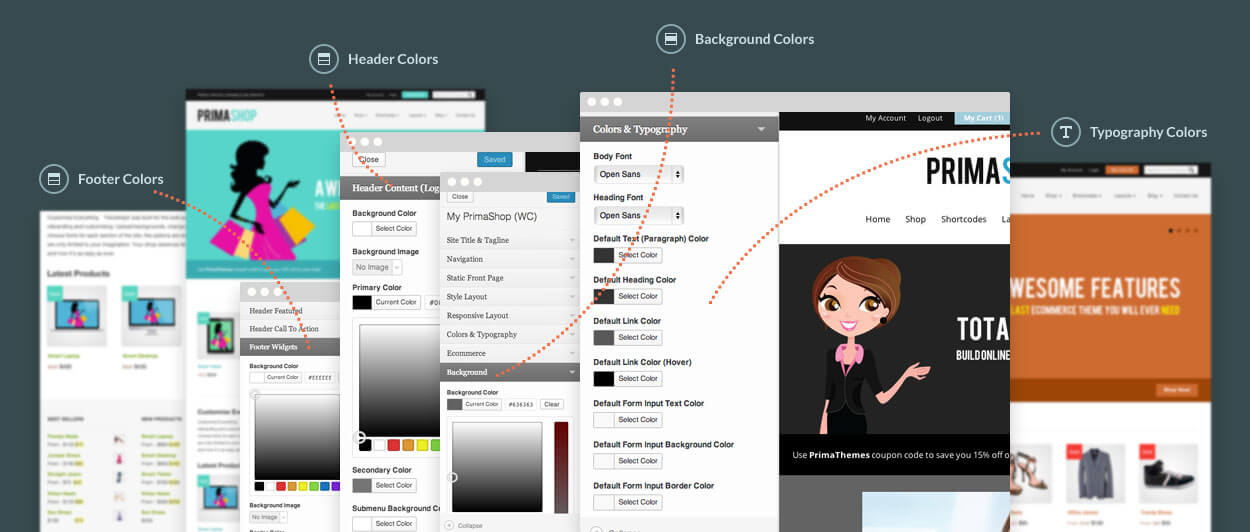The height and width of the screenshot is (532, 1250).
Task: Open the Header Featured row
Action: click(x=290, y=311)
